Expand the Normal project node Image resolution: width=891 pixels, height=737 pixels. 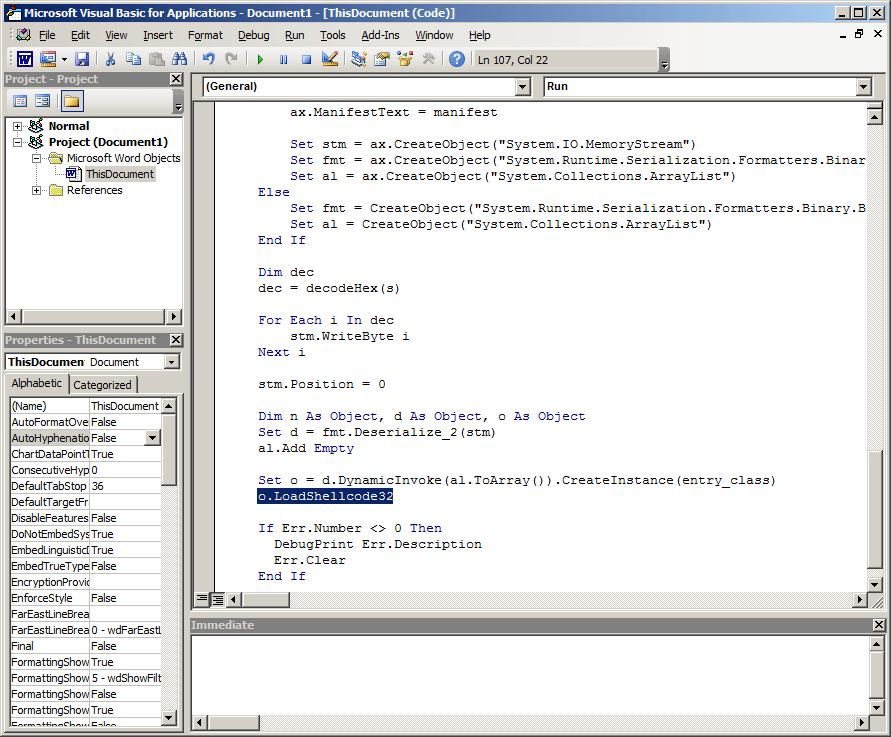pos(18,126)
